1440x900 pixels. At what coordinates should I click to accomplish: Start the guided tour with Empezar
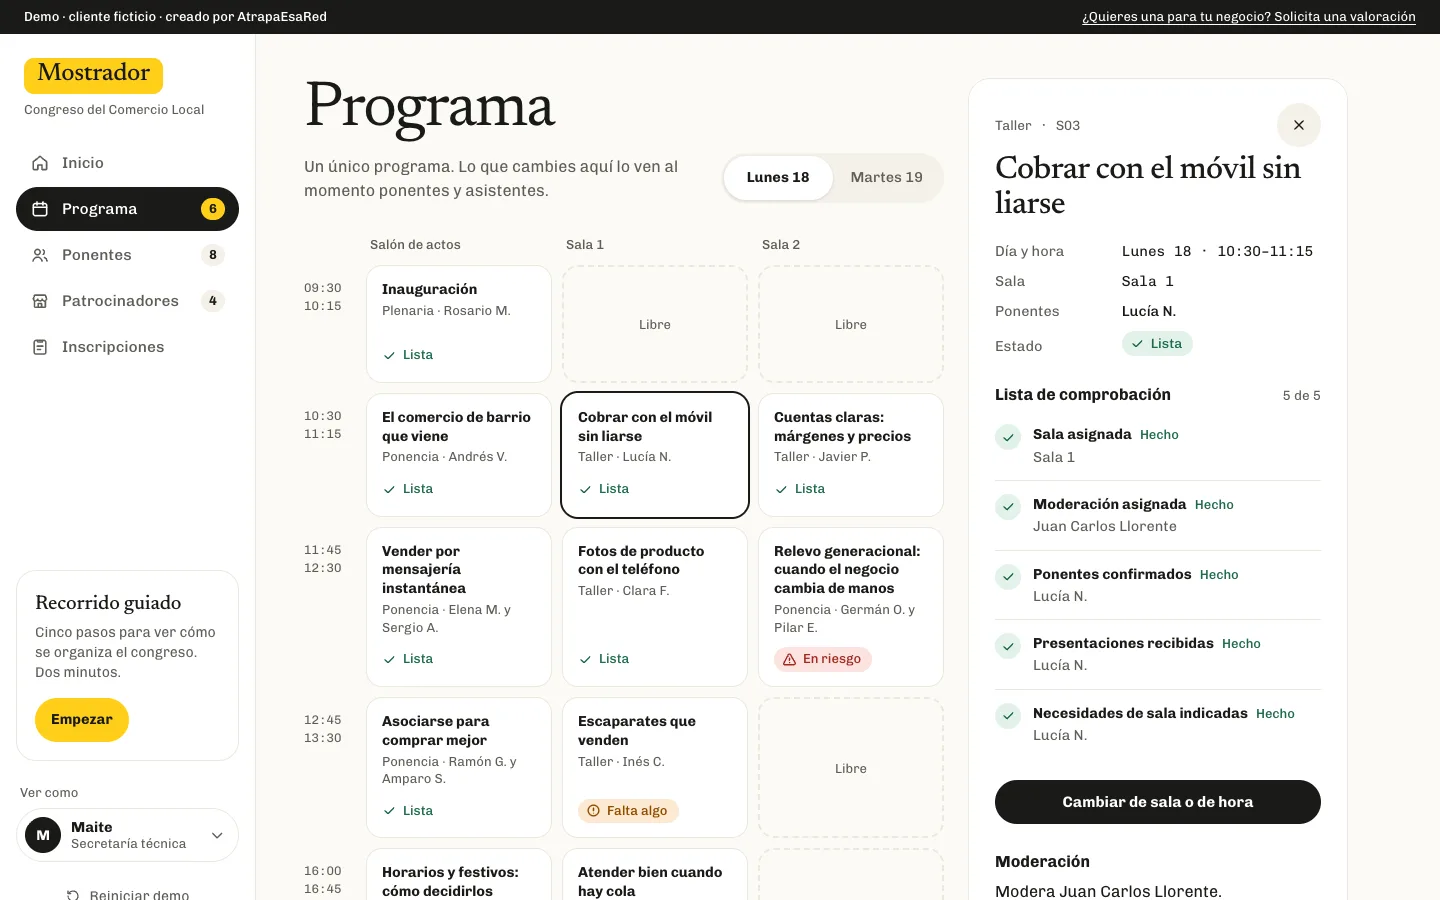tap(82, 720)
